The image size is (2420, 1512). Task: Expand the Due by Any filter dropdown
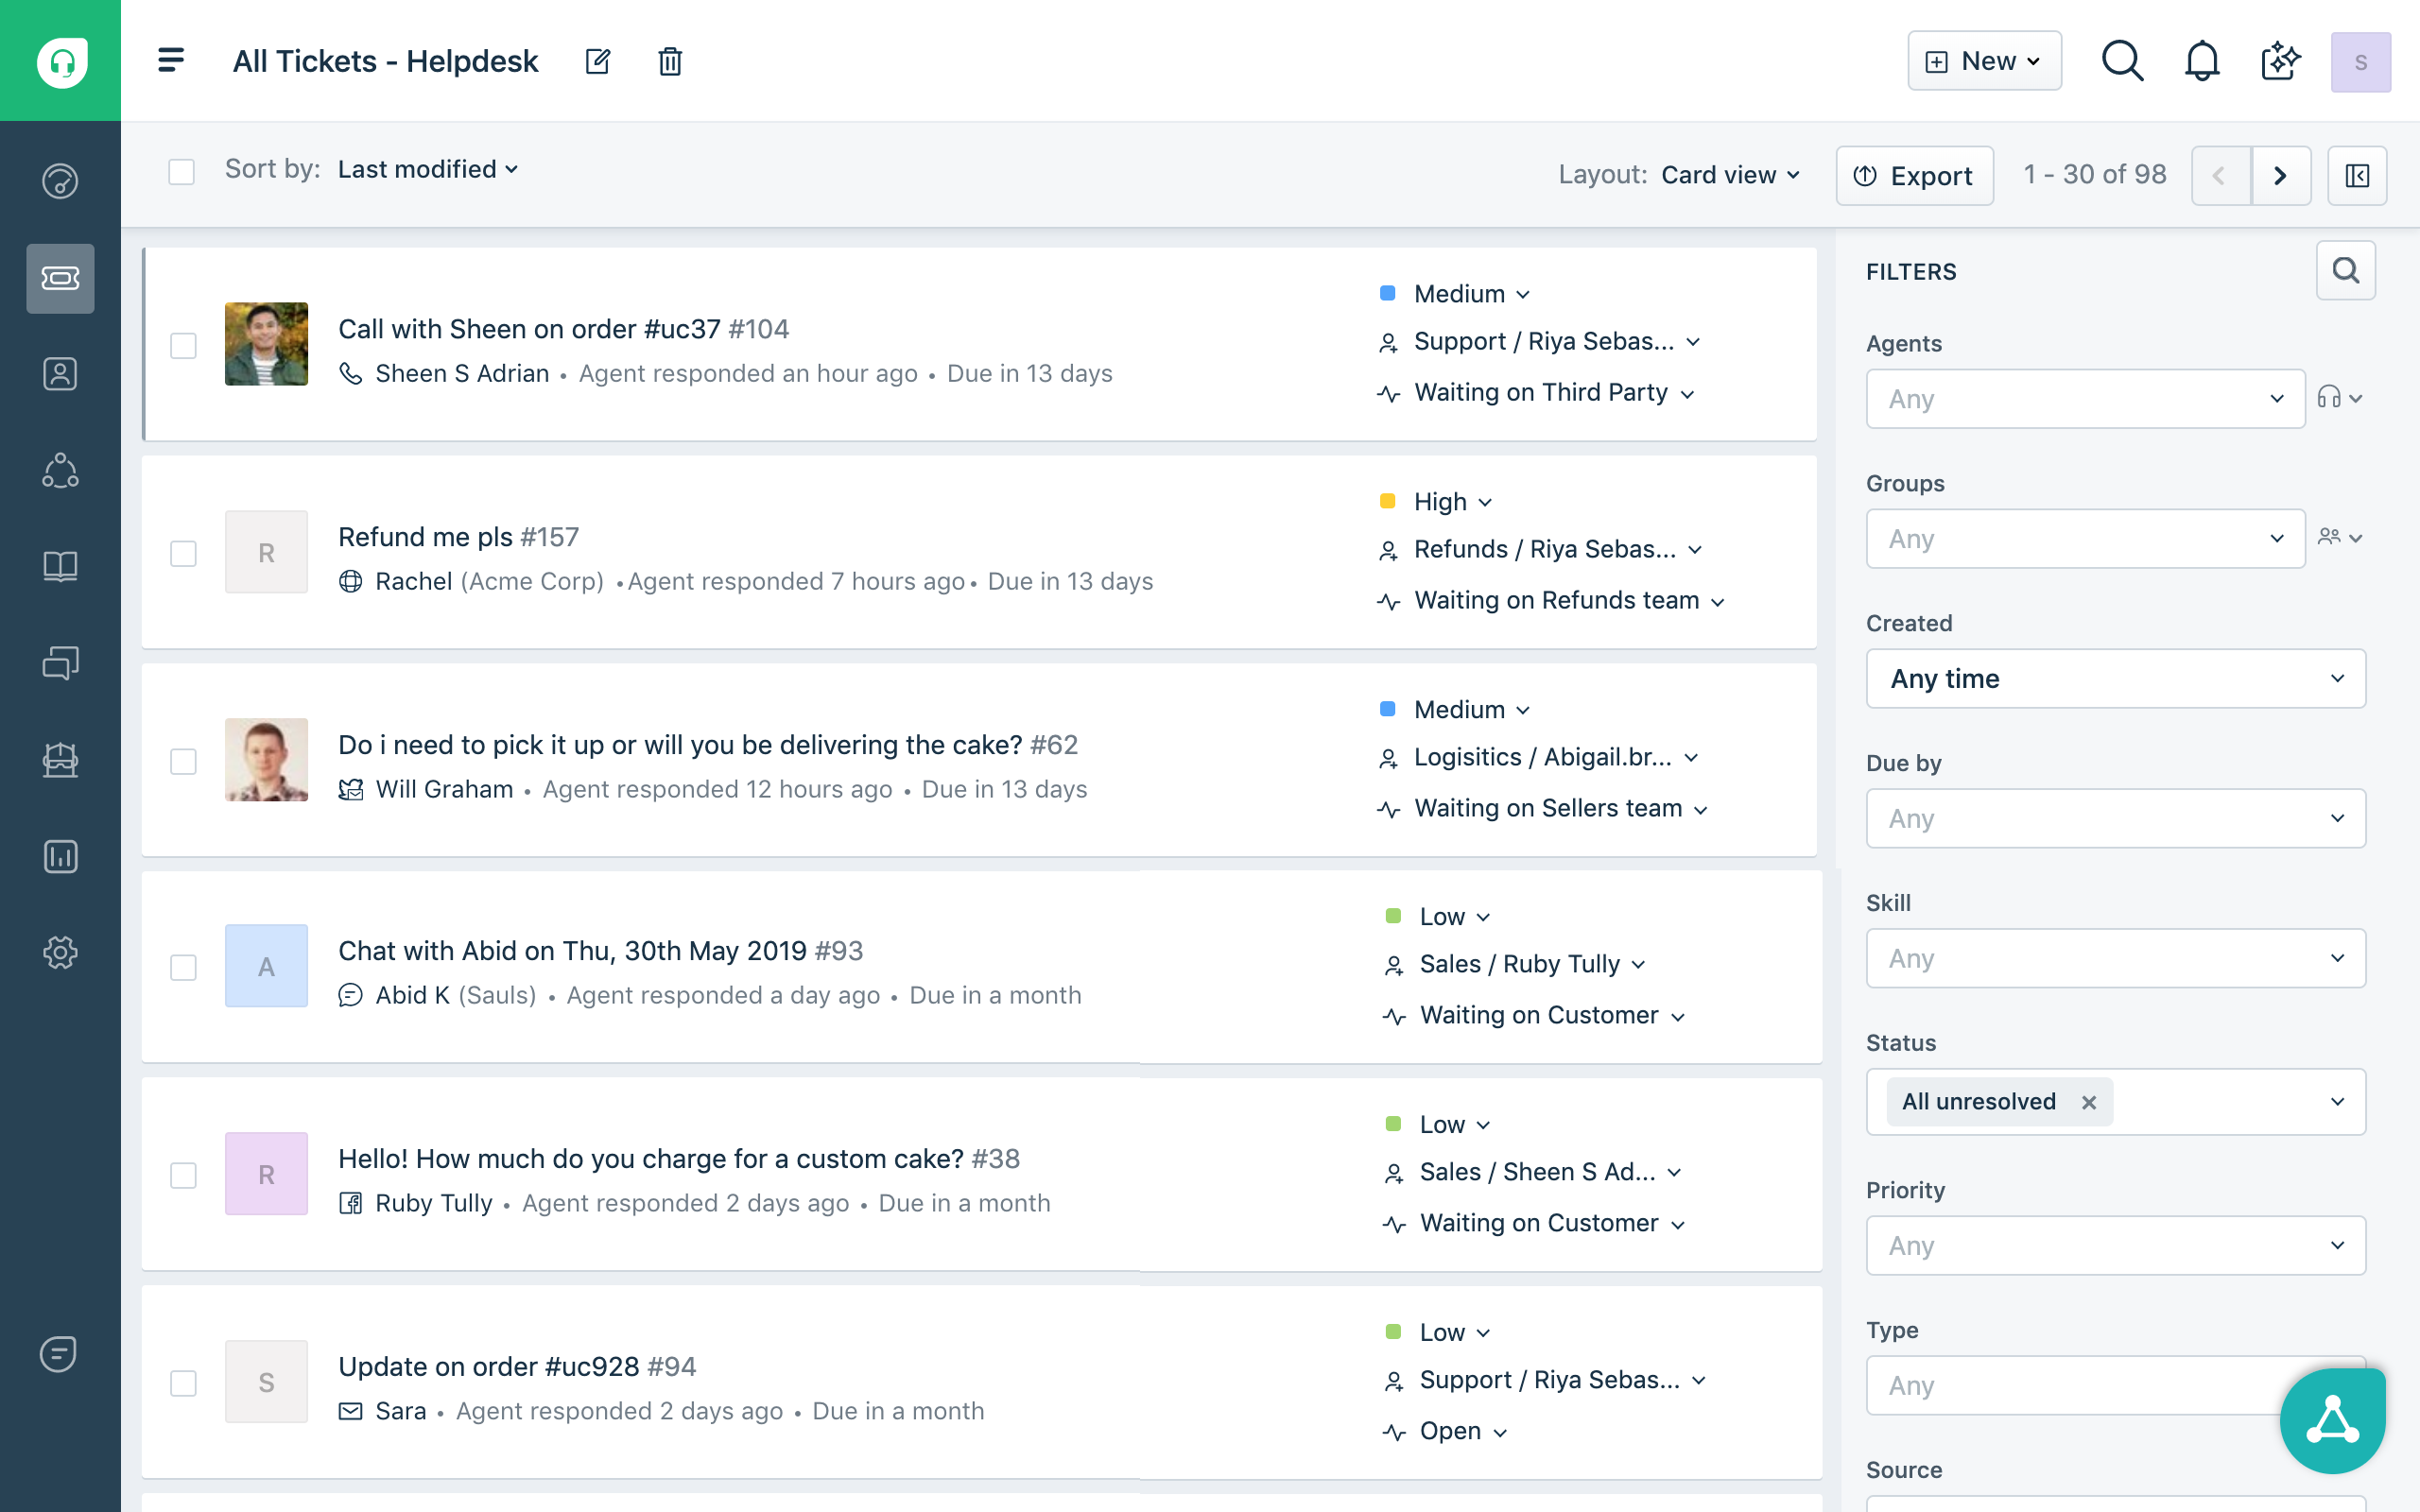click(x=2114, y=817)
